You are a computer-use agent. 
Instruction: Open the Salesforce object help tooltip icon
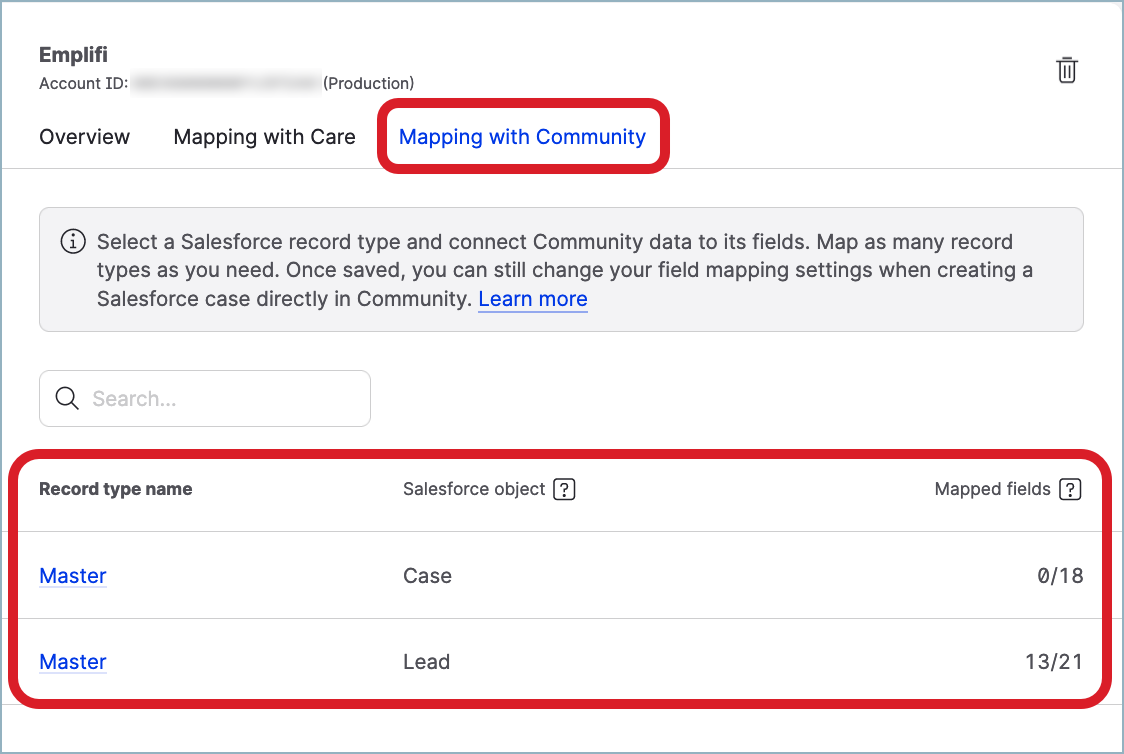[x=564, y=489]
